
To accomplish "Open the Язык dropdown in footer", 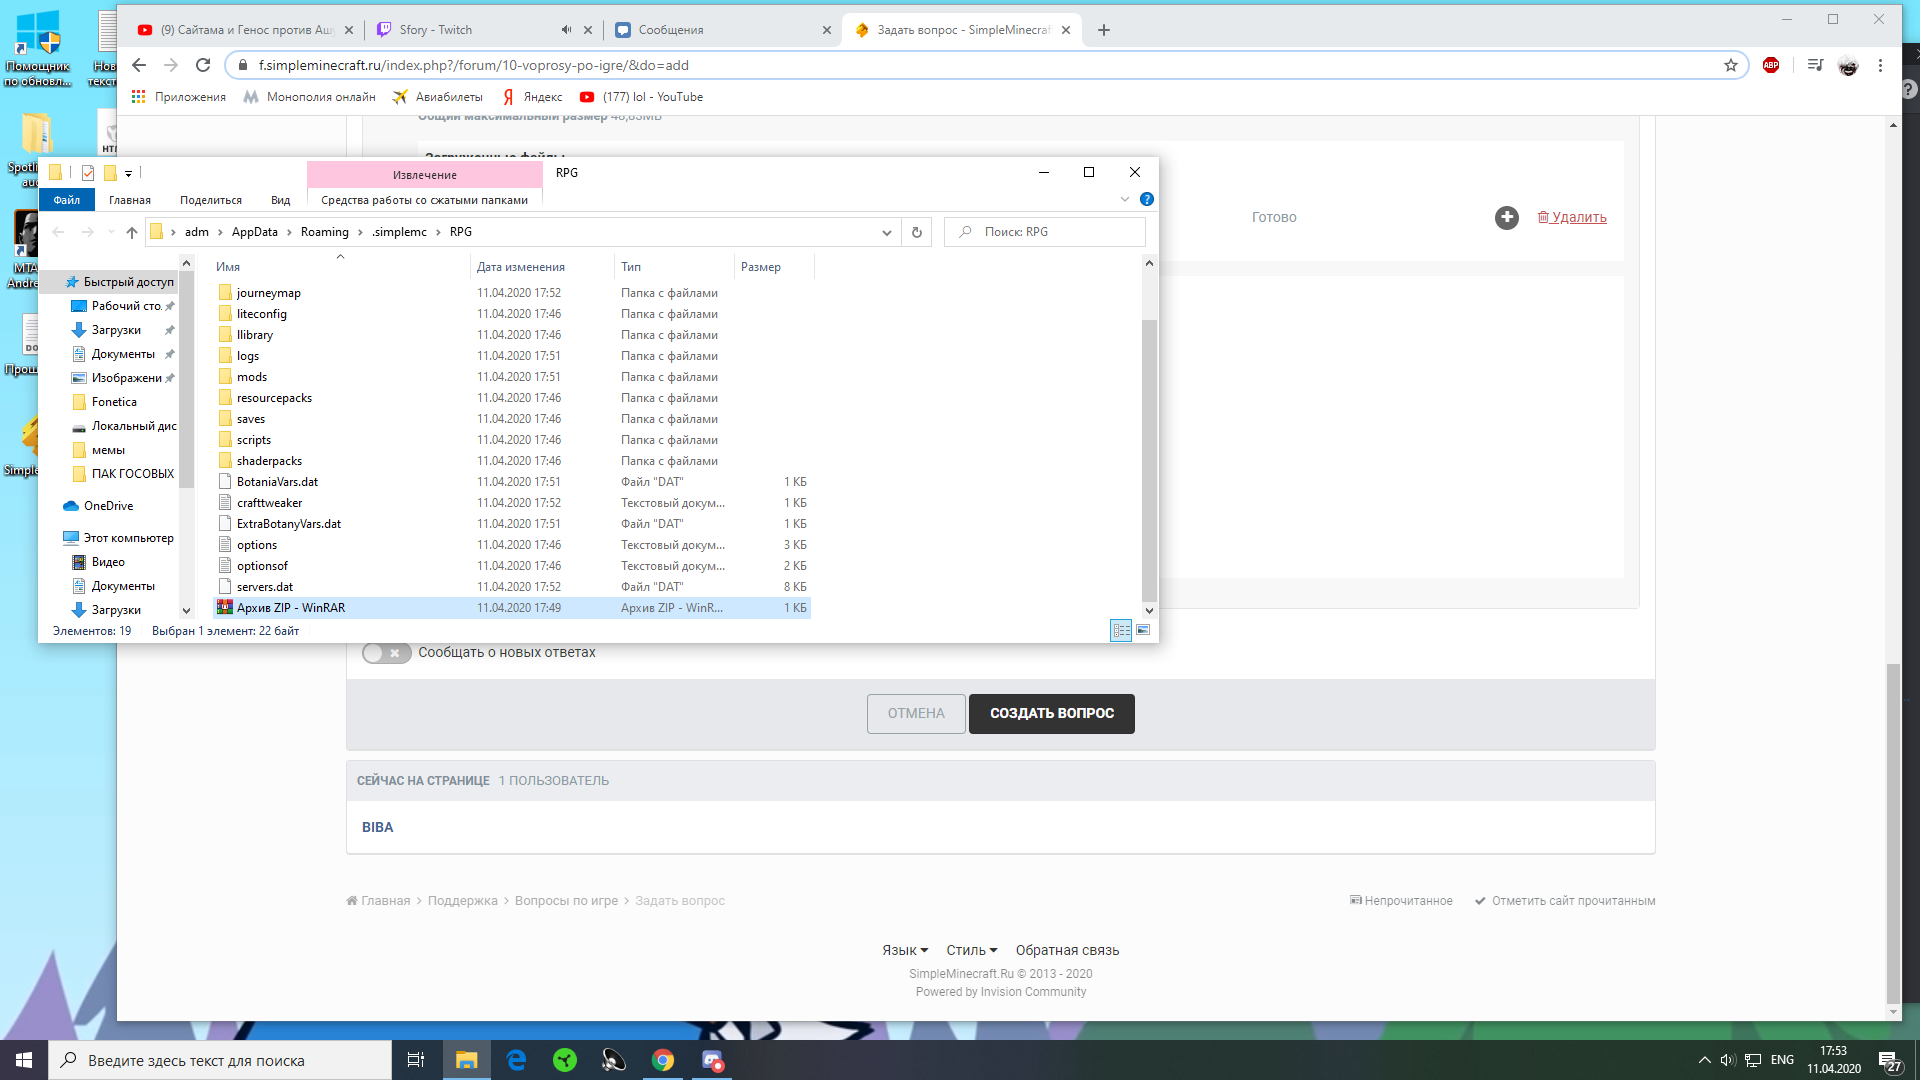I will [905, 950].
